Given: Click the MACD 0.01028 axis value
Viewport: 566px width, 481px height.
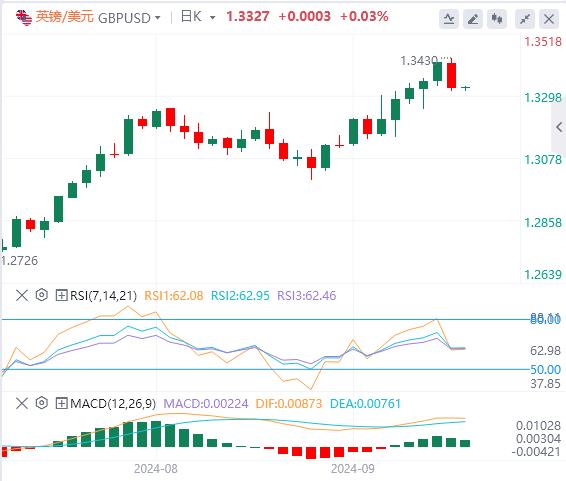Looking at the screenshot, I should (x=538, y=426).
